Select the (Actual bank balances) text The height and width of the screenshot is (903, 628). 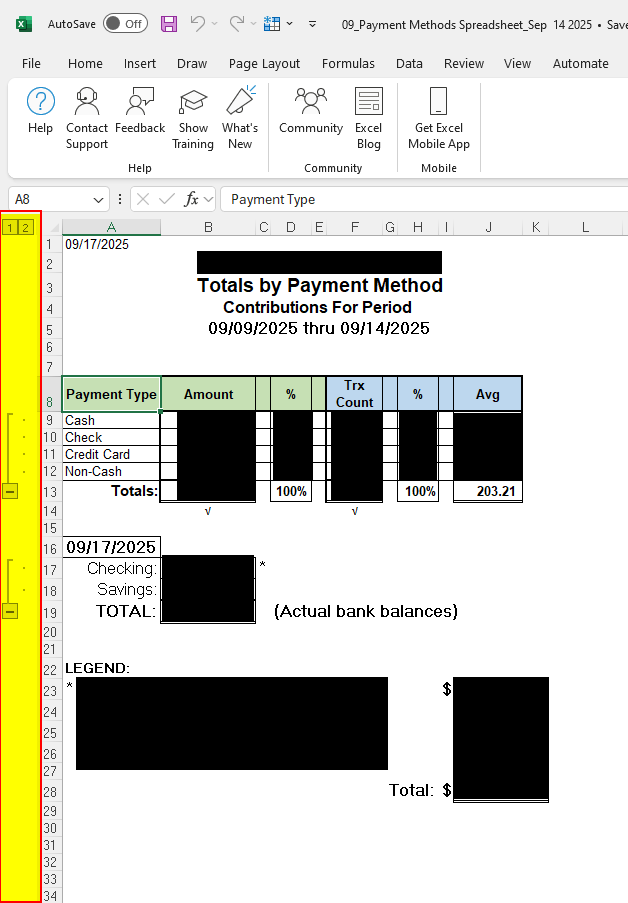[366, 611]
